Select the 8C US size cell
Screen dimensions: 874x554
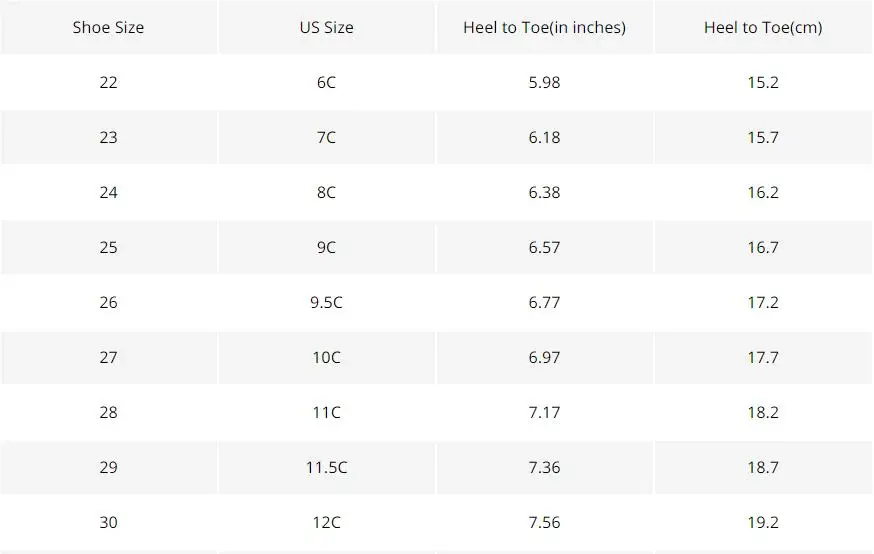click(x=327, y=192)
